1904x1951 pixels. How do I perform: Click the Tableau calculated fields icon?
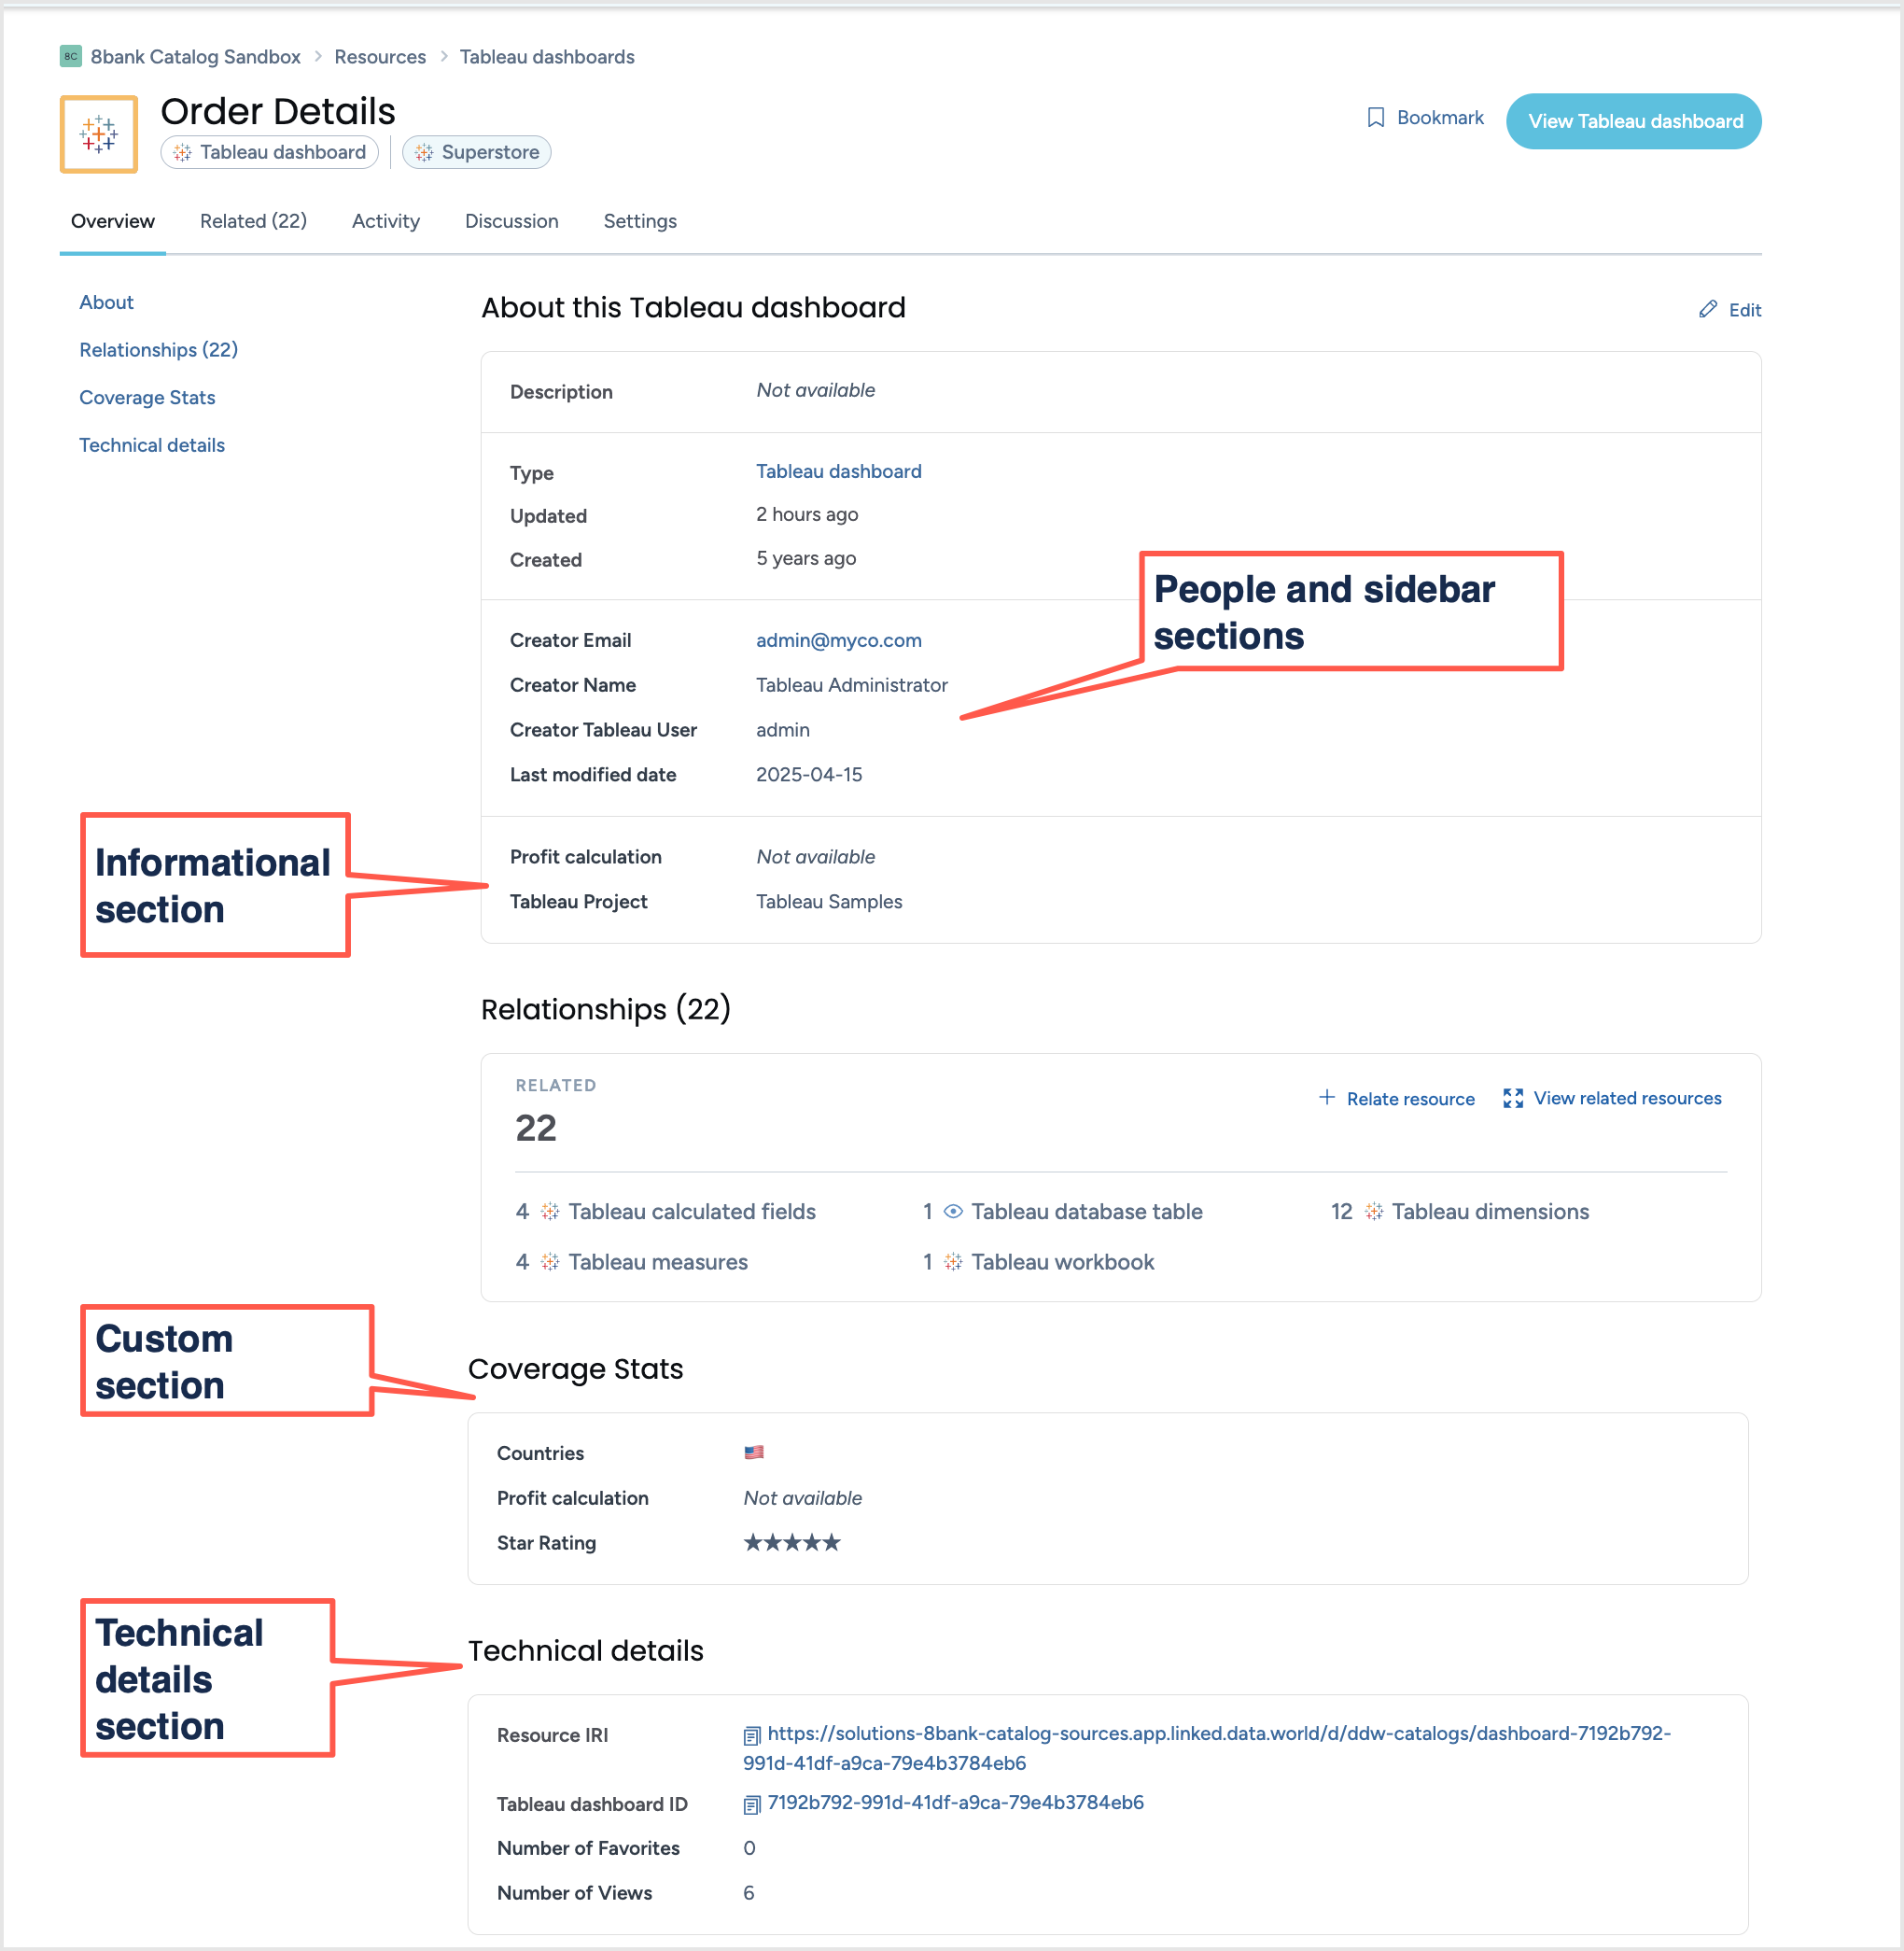pos(550,1211)
